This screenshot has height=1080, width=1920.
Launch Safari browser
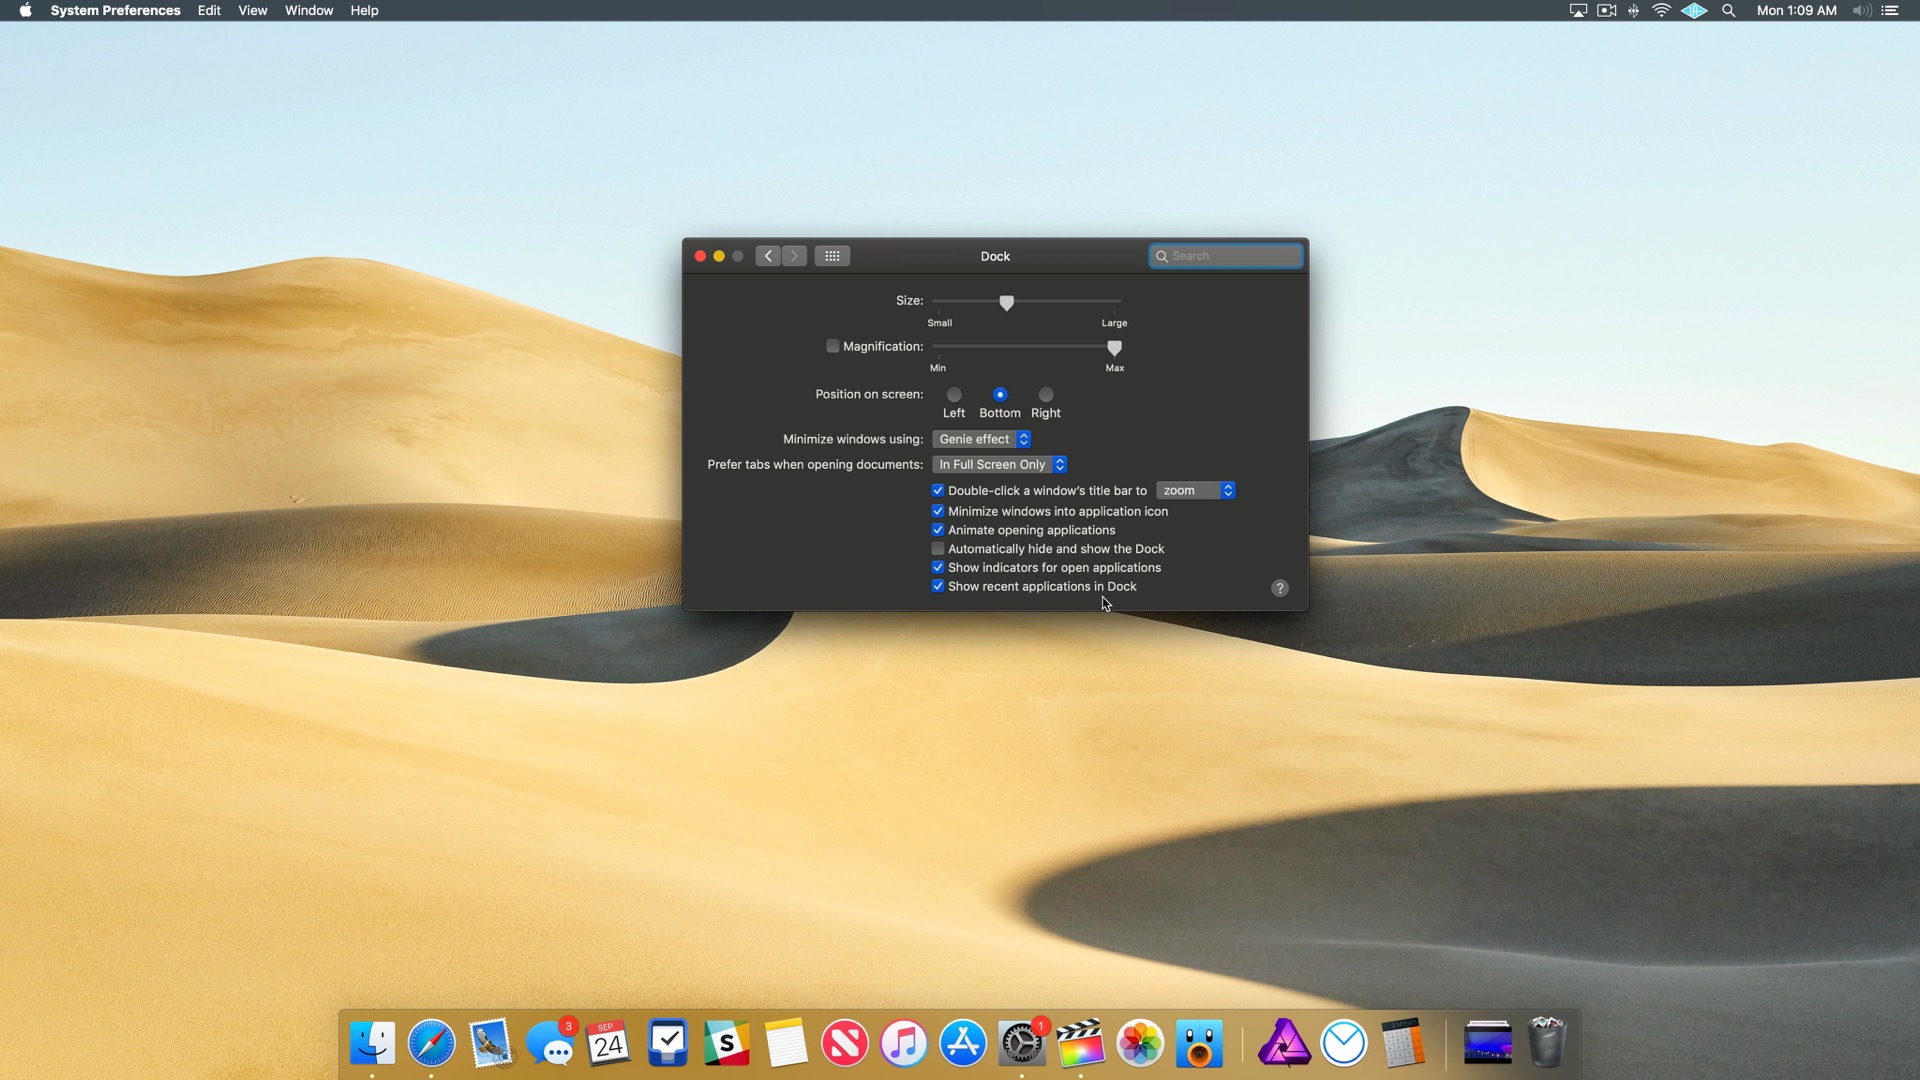point(431,1043)
